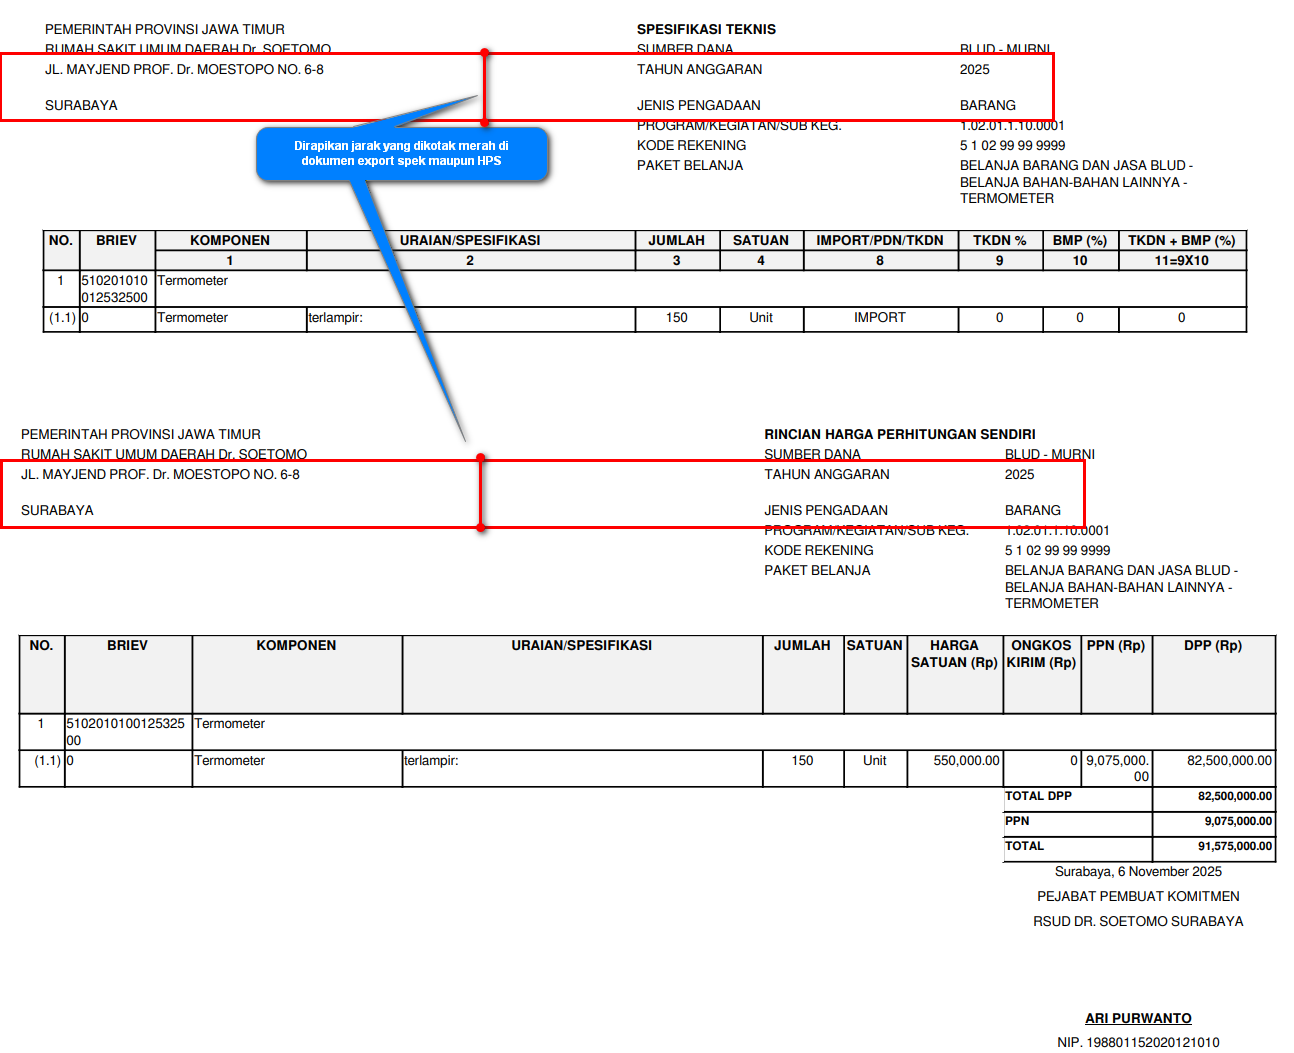Image resolution: width=1294 pixels, height=1053 pixels.
Task: Click the IMPORT cell in the specification table
Action: pyautogui.click(x=880, y=317)
